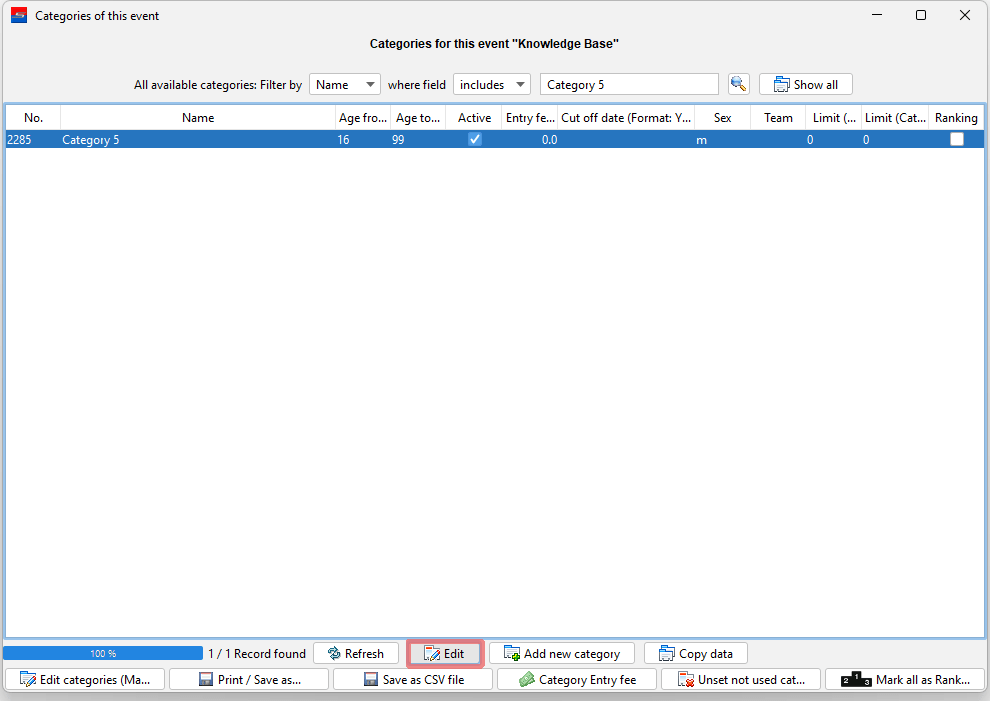990x701 pixels.
Task: Click the search magnifier icon
Action: pos(738,84)
